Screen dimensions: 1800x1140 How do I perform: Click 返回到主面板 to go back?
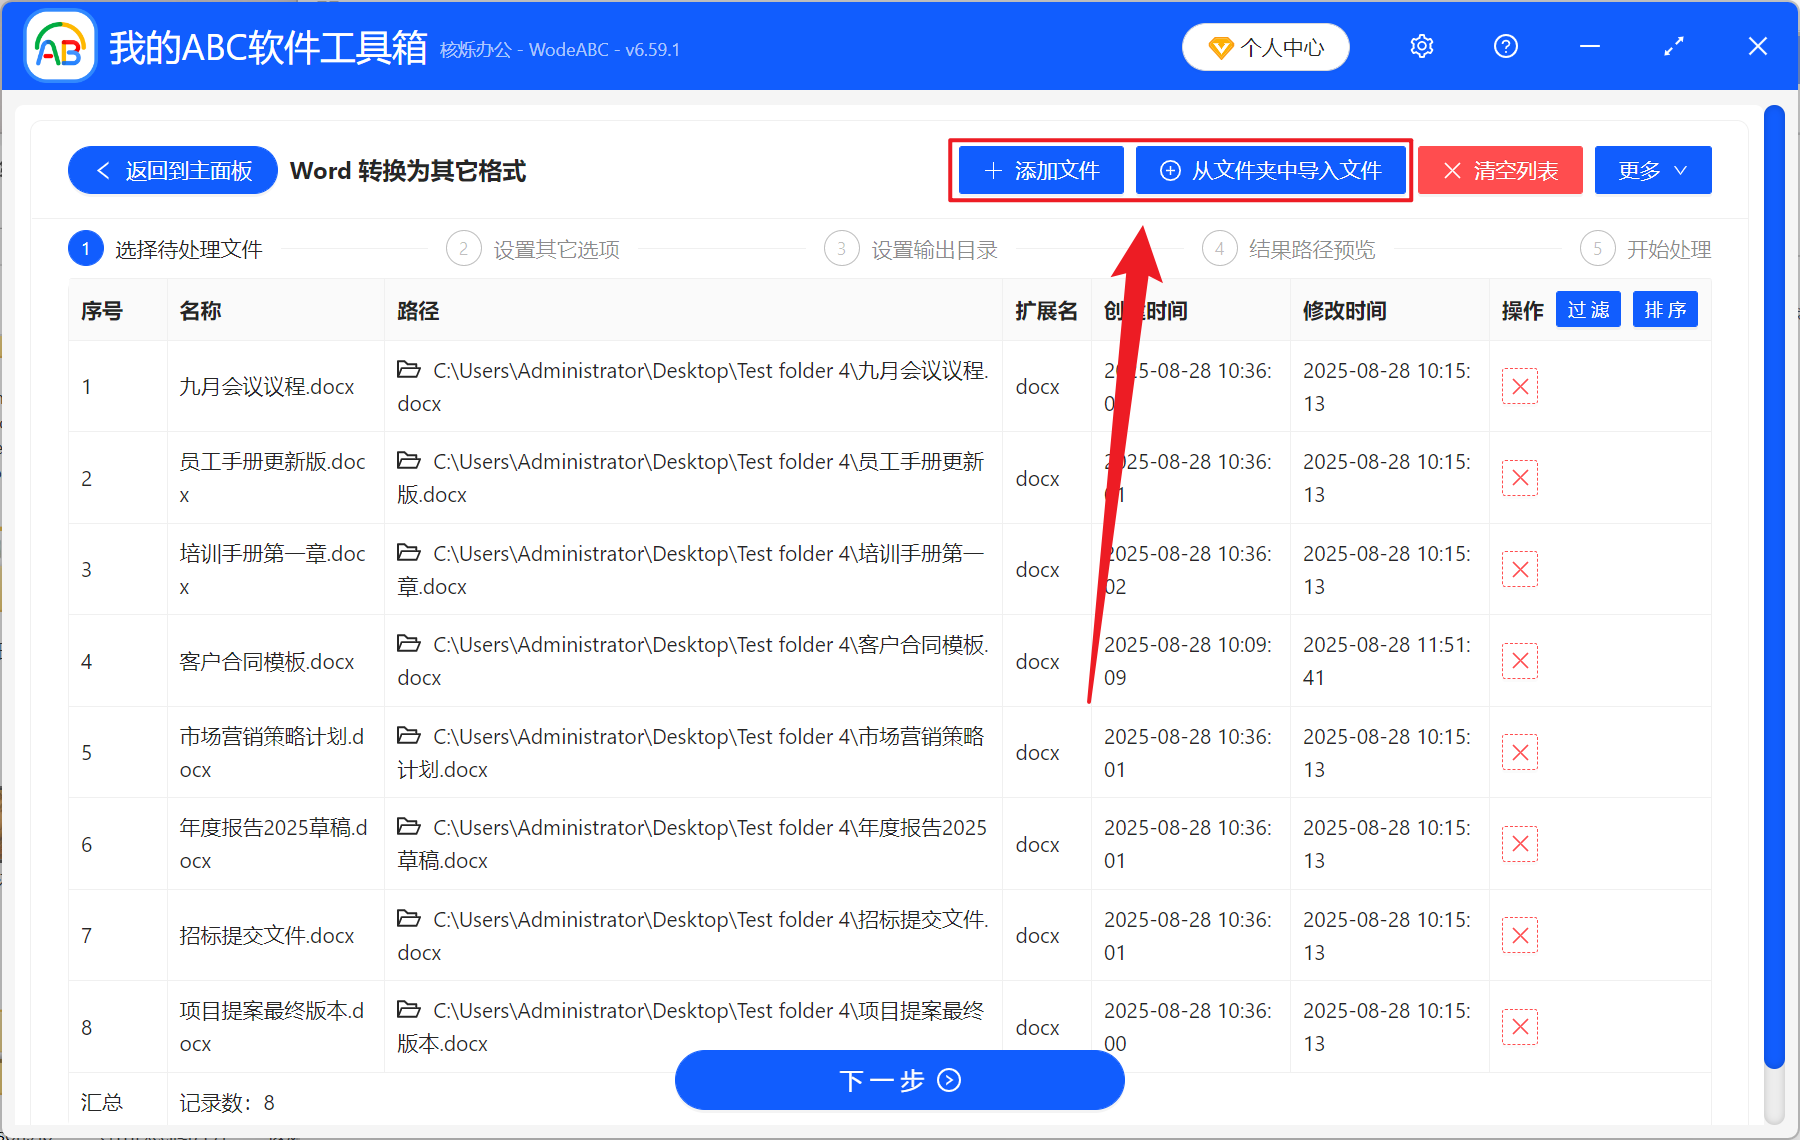tap(172, 170)
